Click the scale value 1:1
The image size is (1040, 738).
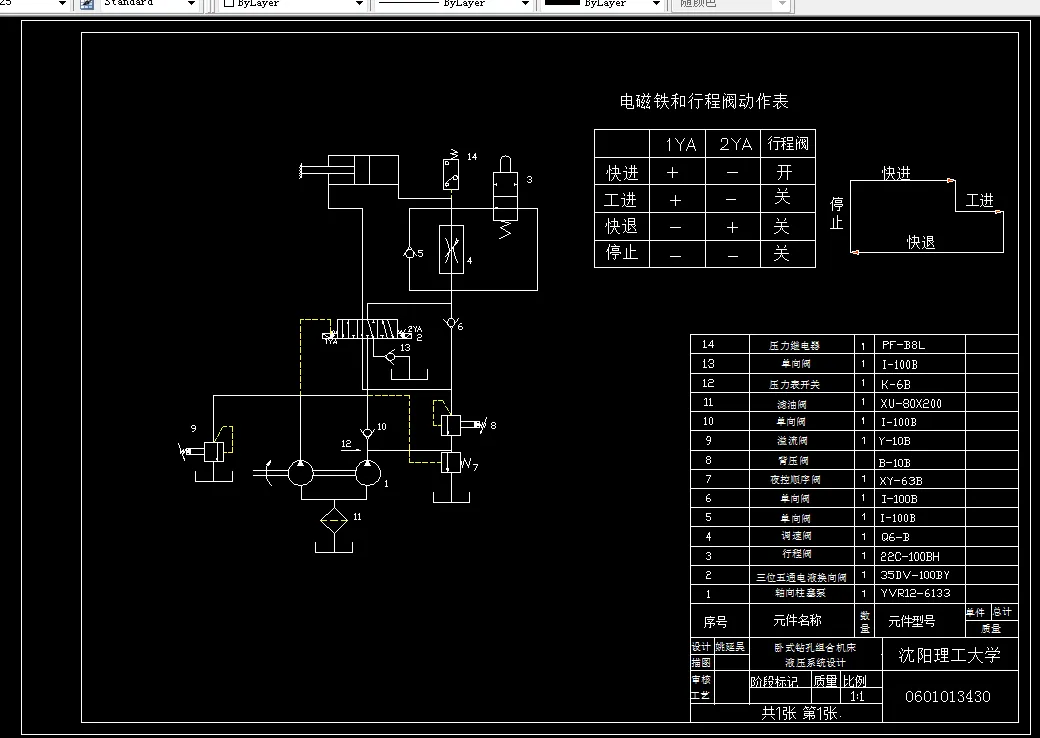857,696
